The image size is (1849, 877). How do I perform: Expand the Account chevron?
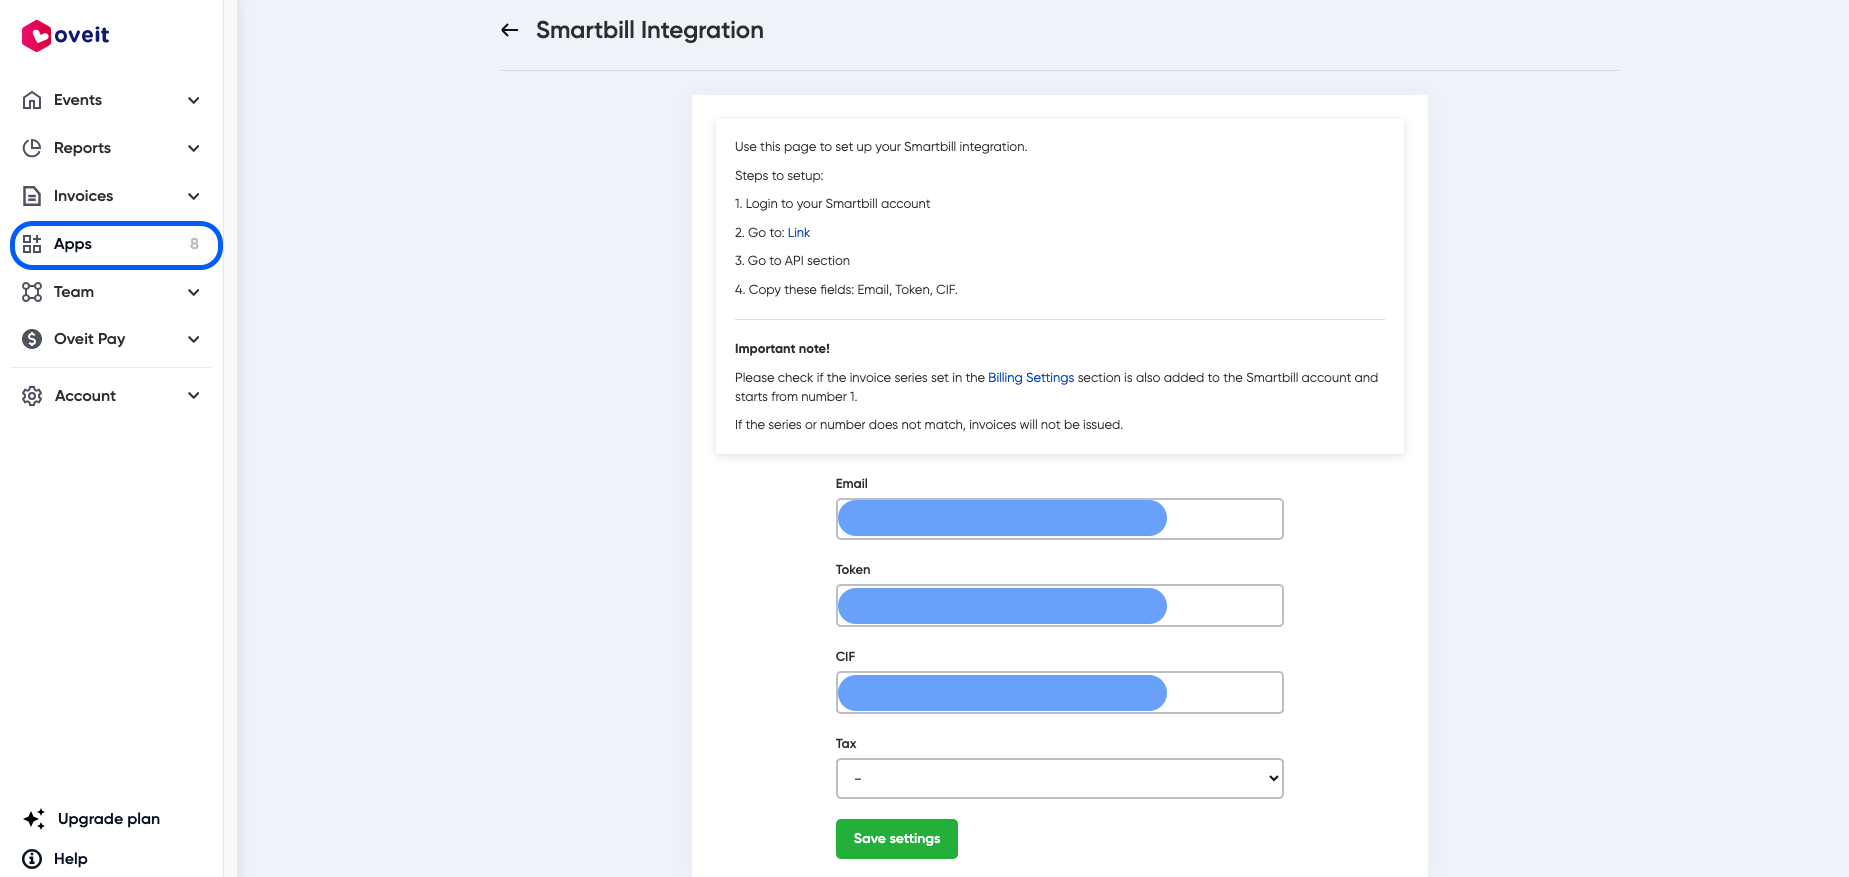pos(194,396)
